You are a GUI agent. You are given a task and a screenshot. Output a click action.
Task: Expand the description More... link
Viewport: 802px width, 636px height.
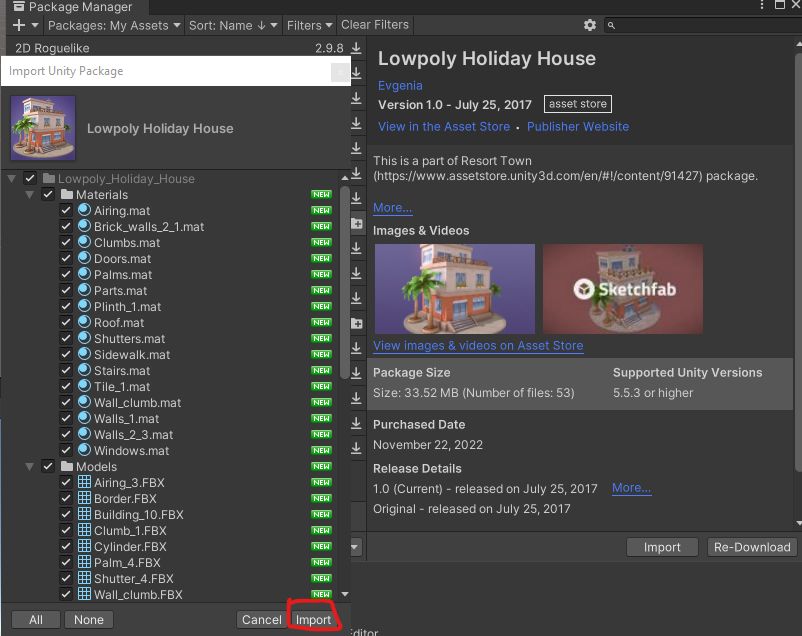click(x=392, y=208)
